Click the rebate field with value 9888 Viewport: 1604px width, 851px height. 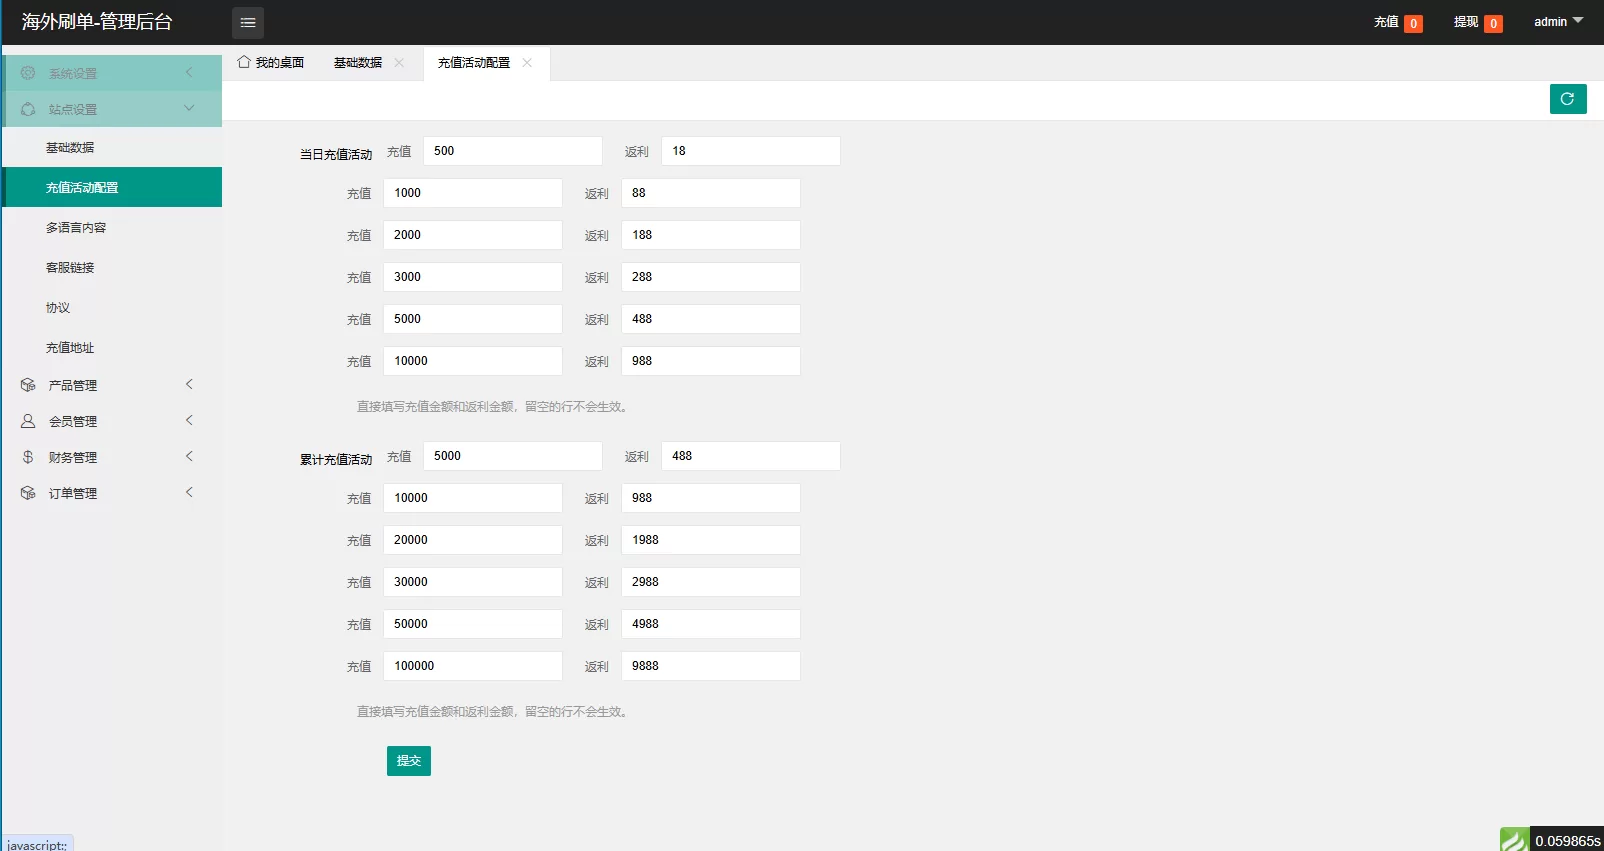[x=711, y=666]
